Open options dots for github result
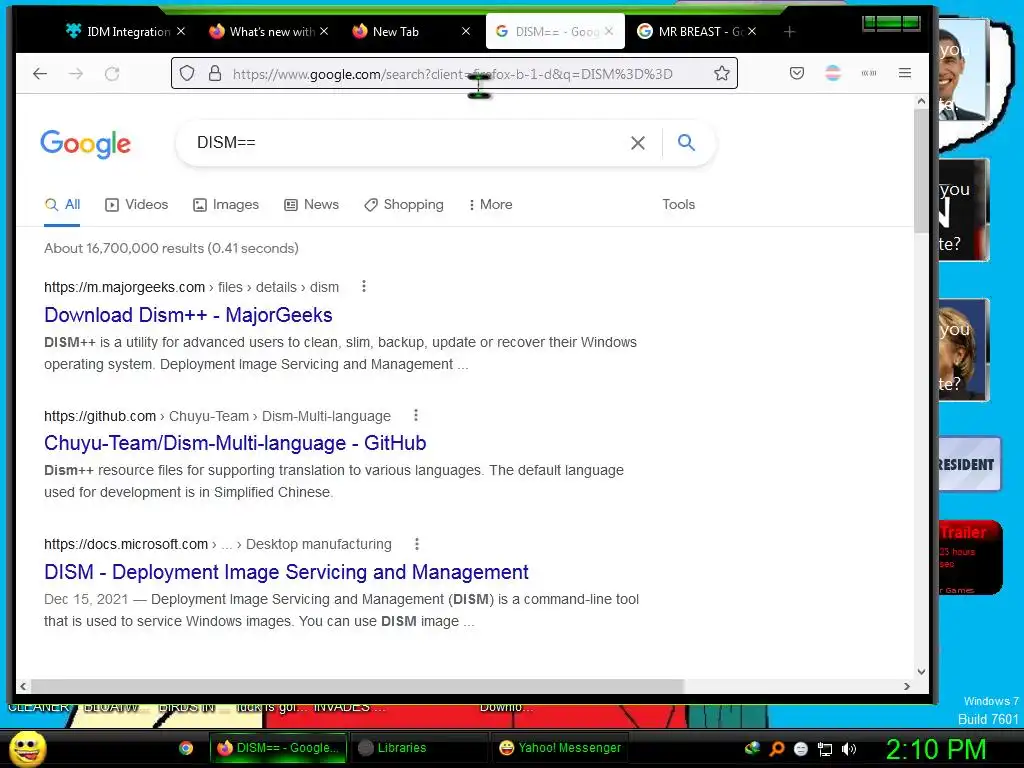Image resolution: width=1024 pixels, height=768 pixels. (416, 415)
